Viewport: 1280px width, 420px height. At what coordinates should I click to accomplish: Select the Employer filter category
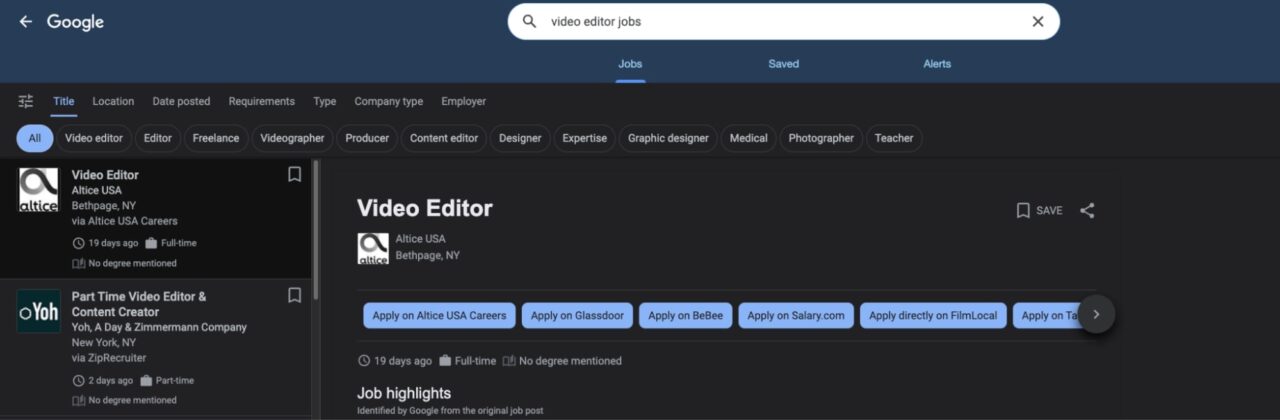pos(464,101)
